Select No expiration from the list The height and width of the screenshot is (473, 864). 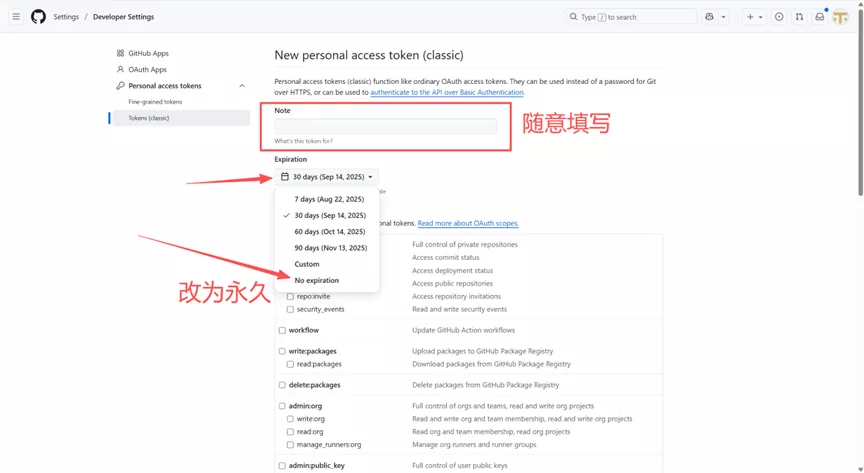click(316, 280)
